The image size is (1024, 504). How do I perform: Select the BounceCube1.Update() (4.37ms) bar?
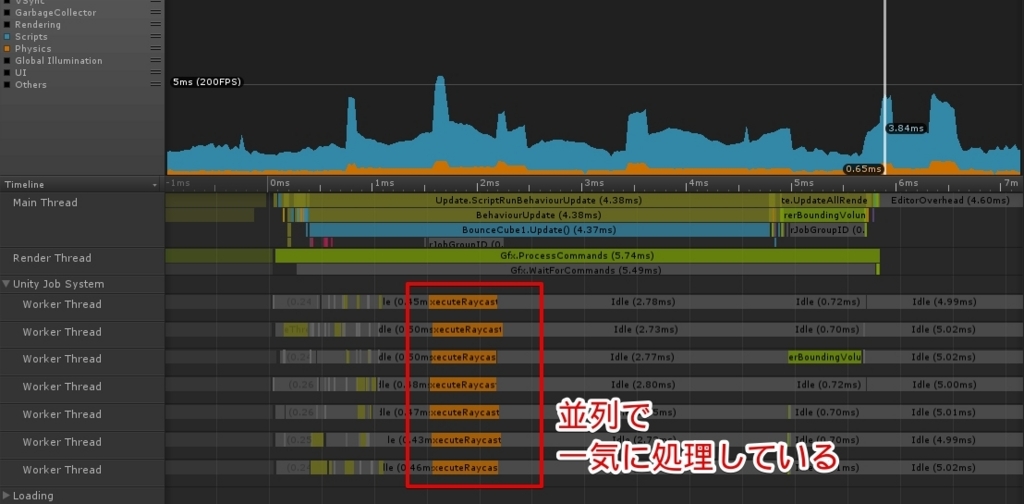(539, 230)
